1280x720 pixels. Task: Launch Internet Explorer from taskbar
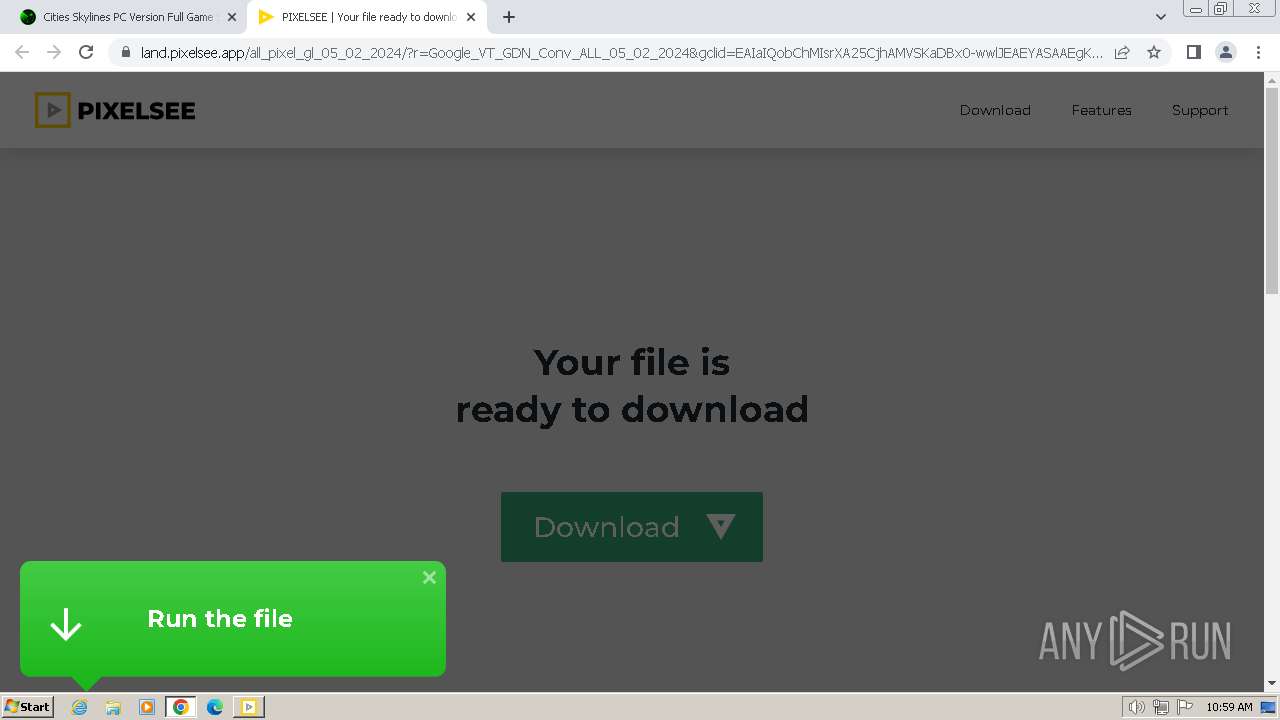pyautogui.click(x=80, y=707)
